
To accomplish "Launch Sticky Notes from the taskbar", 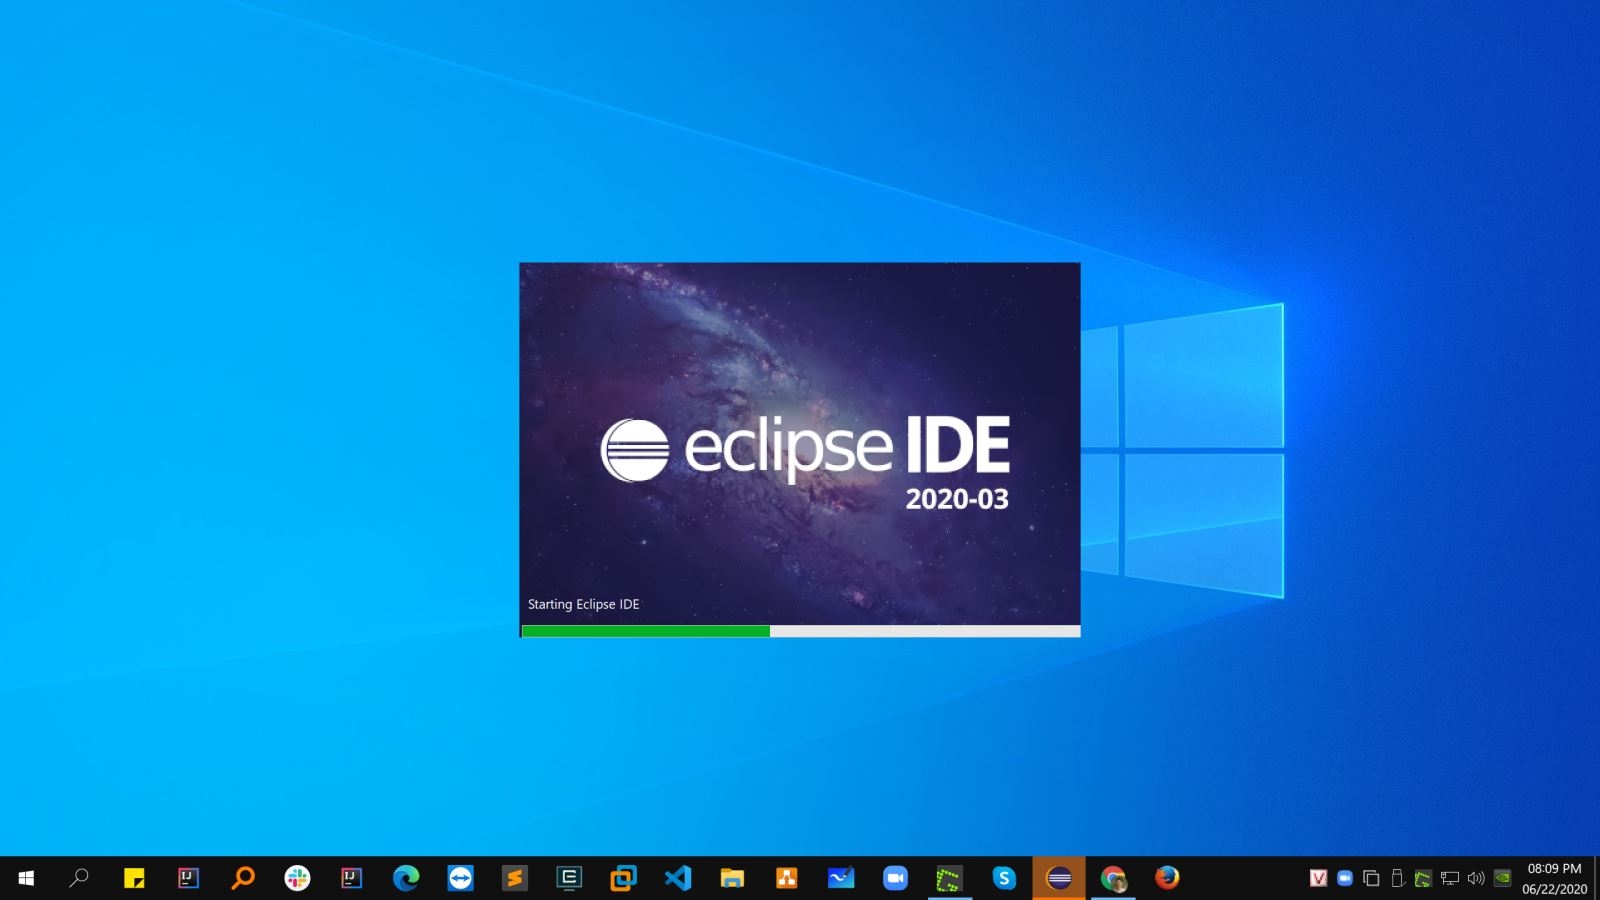I will click(134, 878).
